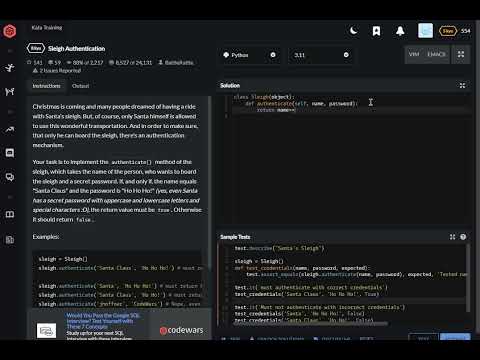The image size is (480, 360).
Task: Click the codewars logo in the ad
Action: 181,330
